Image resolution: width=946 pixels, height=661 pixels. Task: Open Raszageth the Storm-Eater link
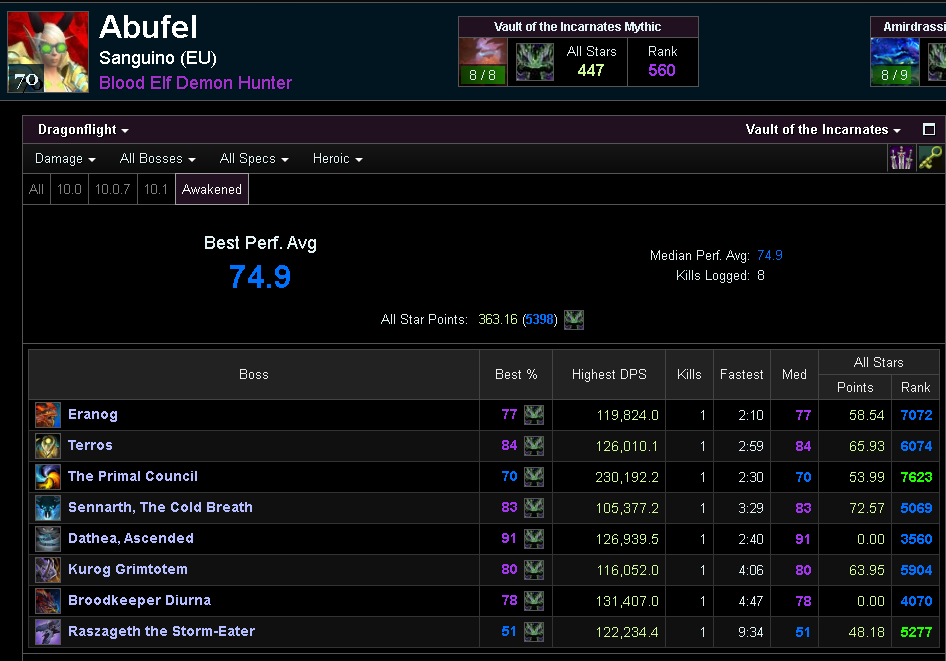tap(161, 631)
